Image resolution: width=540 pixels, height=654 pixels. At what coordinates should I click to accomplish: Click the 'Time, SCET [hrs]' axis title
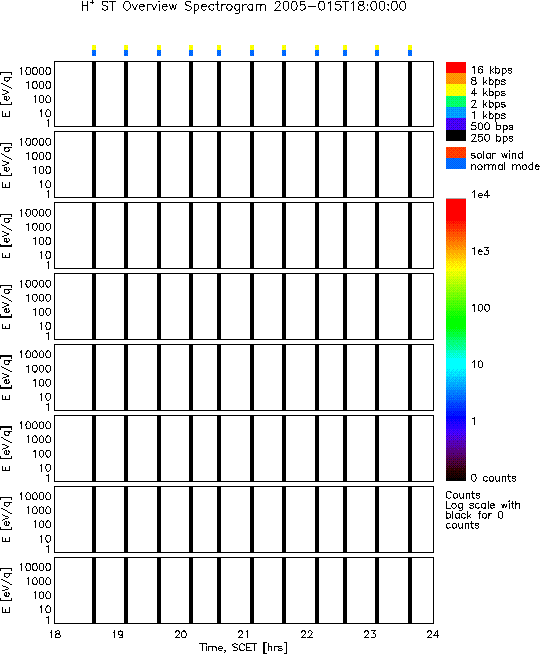pyautogui.click(x=243, y=647)
